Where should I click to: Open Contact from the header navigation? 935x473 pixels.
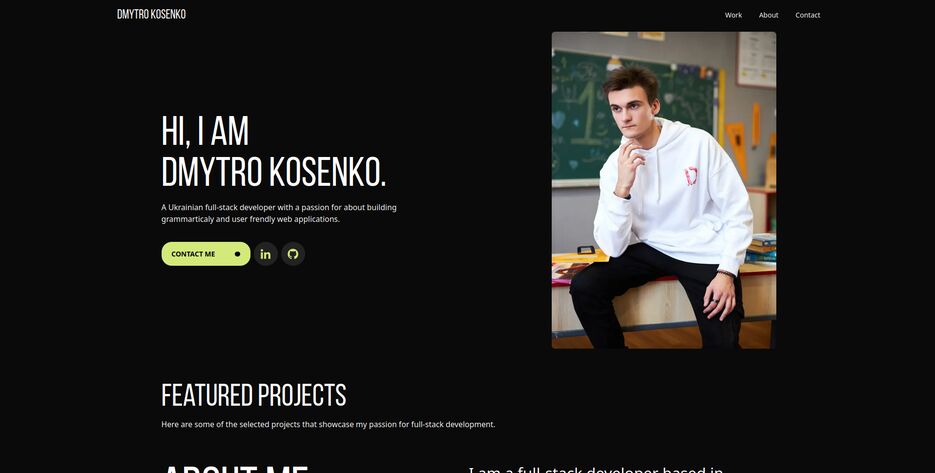tap(807, 15)
